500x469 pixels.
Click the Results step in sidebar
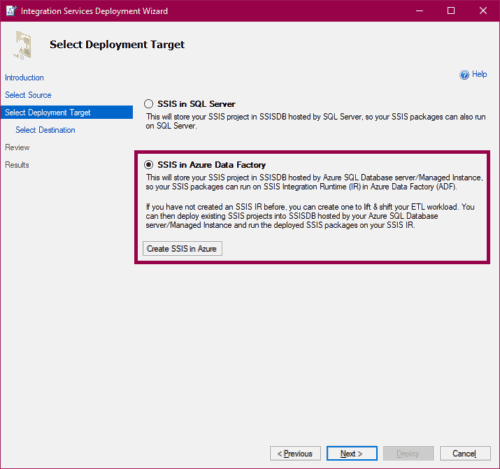17,165
